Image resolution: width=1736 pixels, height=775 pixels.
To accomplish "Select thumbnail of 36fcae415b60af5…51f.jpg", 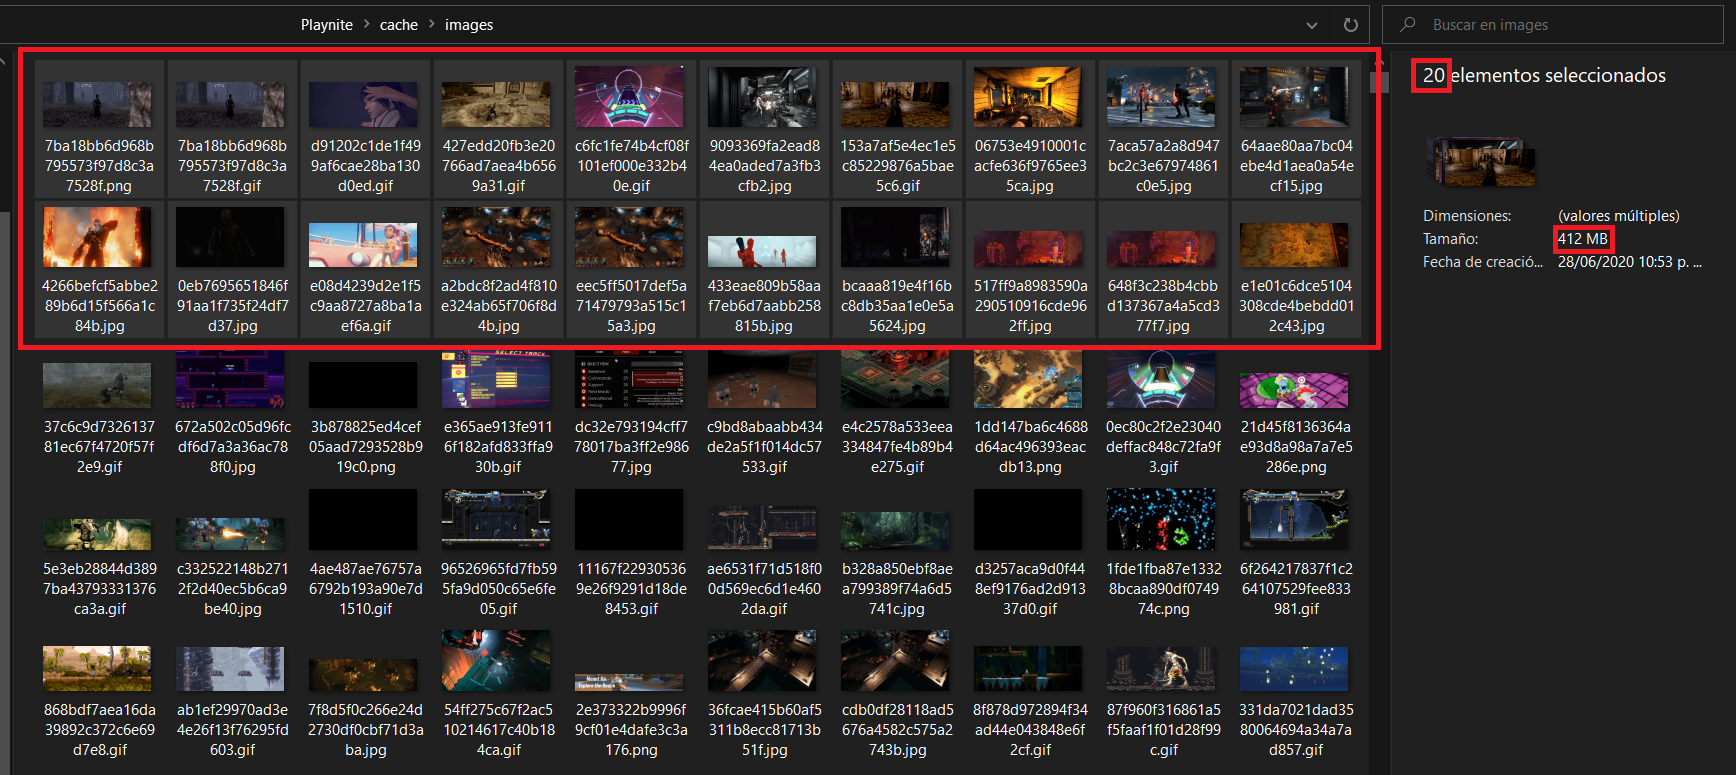I will pos(762,661).
